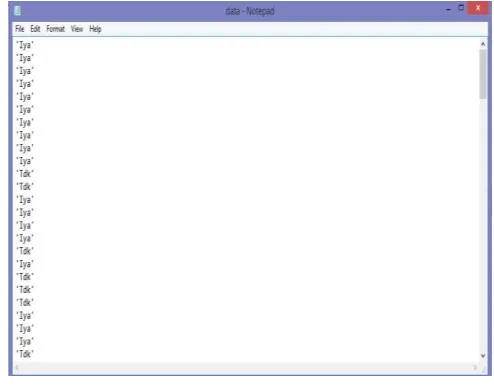Click the horizontal scrollbar left arrow
Screen dimensions: 494x386
[x=17, y=368]
